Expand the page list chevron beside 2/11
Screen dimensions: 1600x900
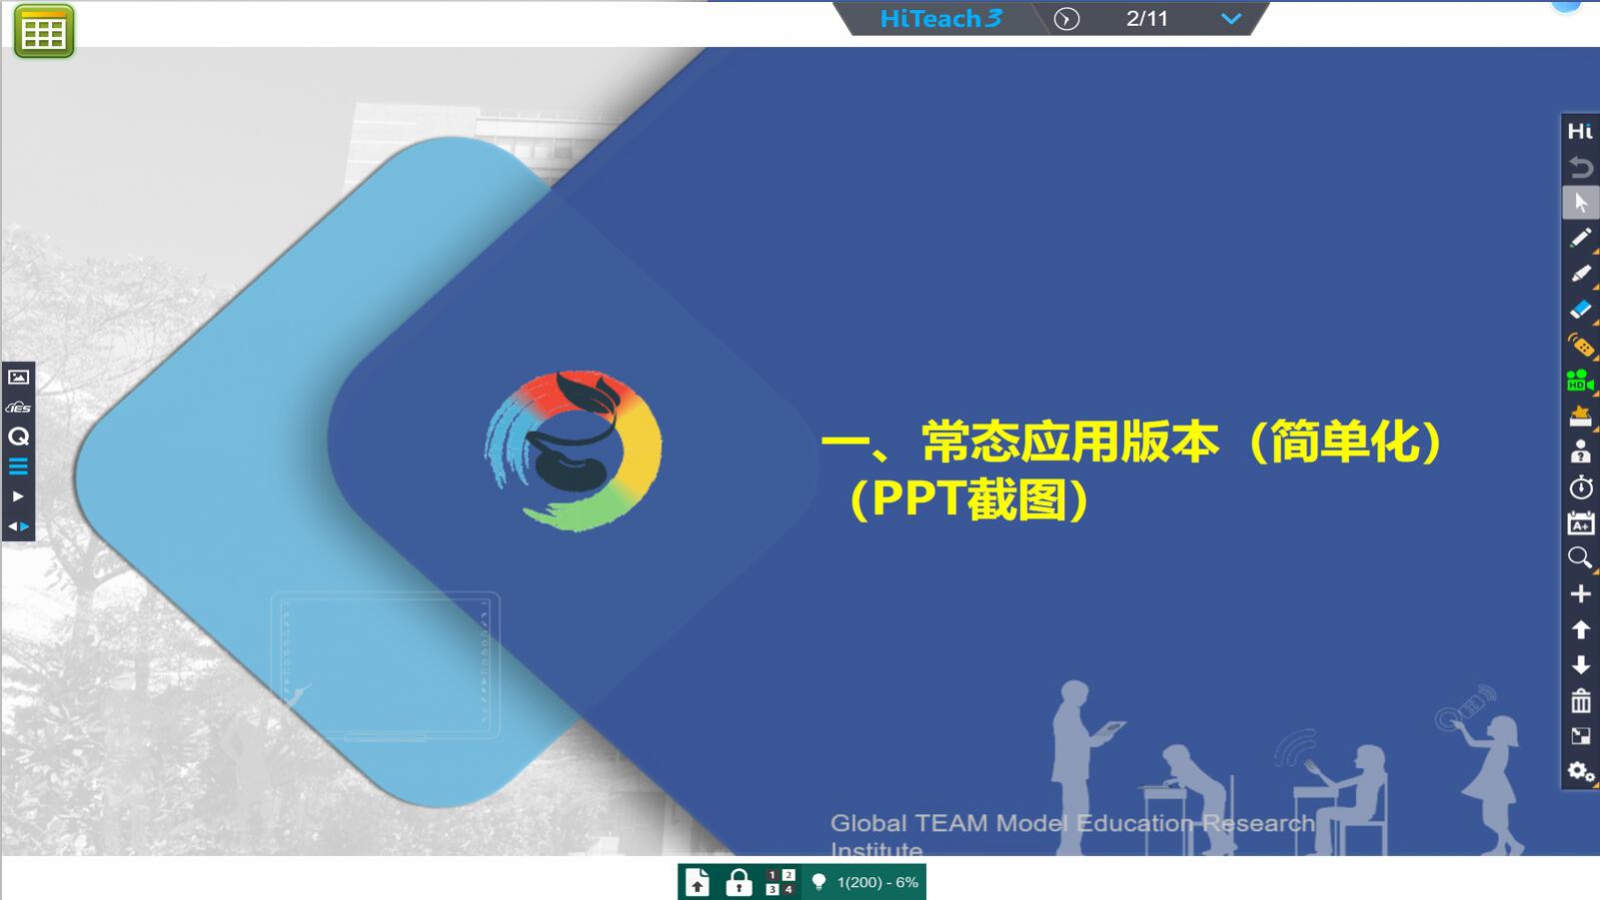click(1231, 19)
